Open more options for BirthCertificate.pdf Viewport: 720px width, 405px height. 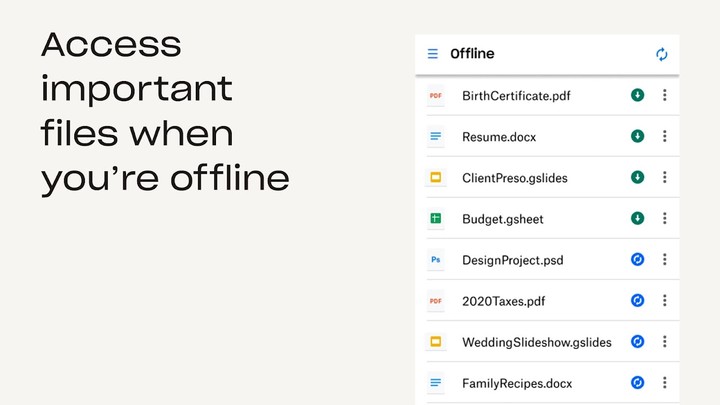tap(665, 96)
